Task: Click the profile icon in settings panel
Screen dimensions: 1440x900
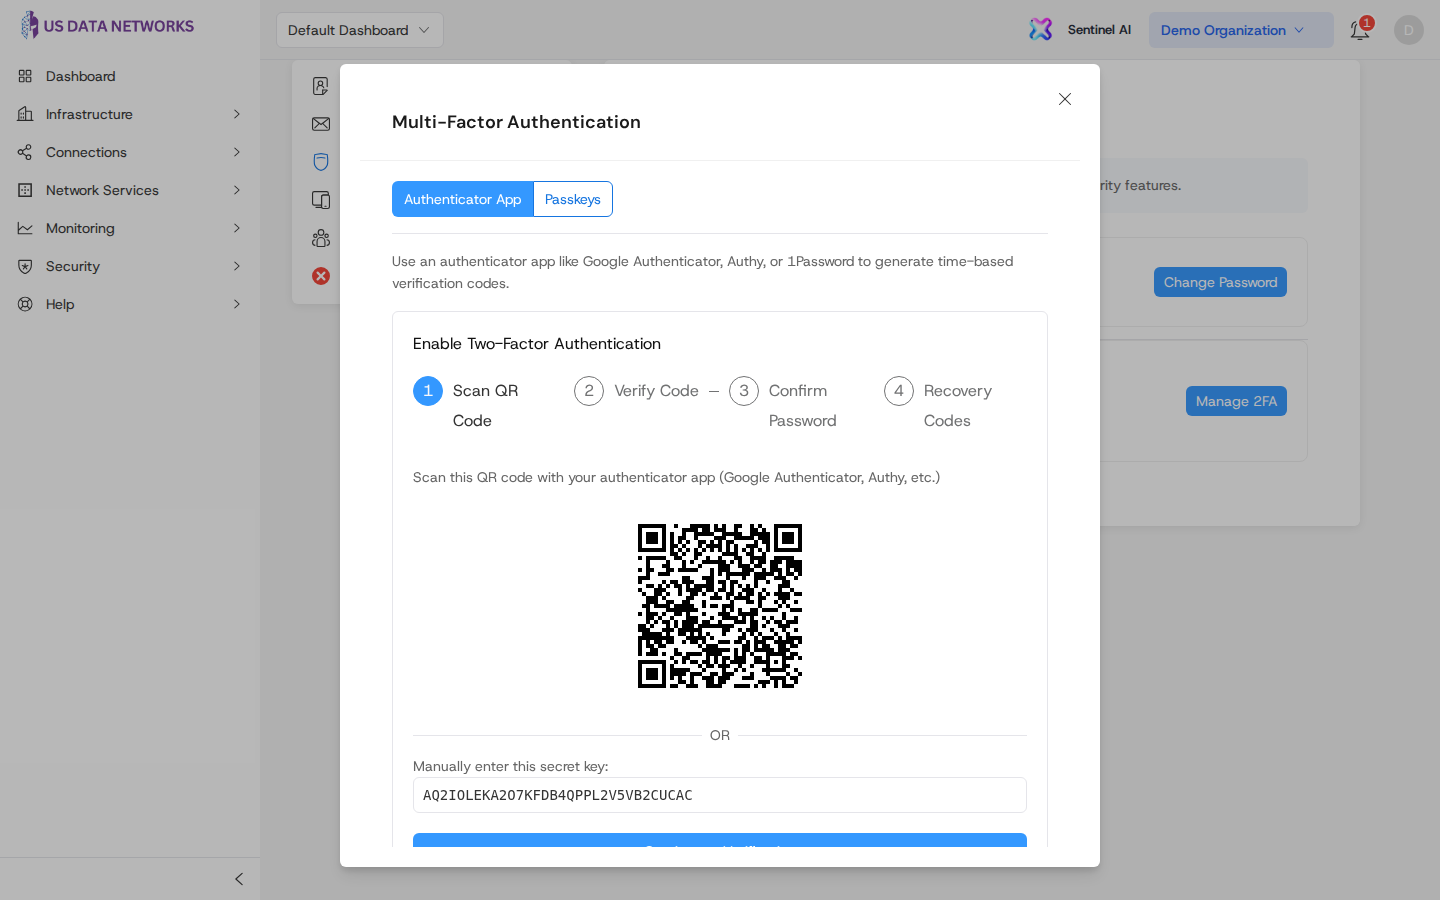Action: (x=321, y=86)
